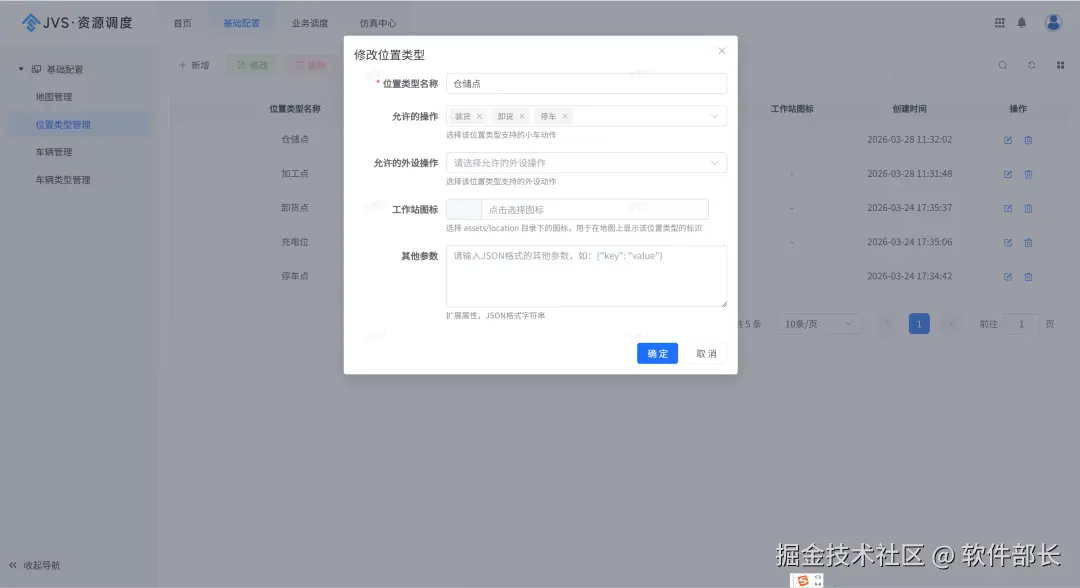The height and width of the screenshot is (588, 1080).
Task: Open table search via magnifier icon
Action: click(1003, 65)
